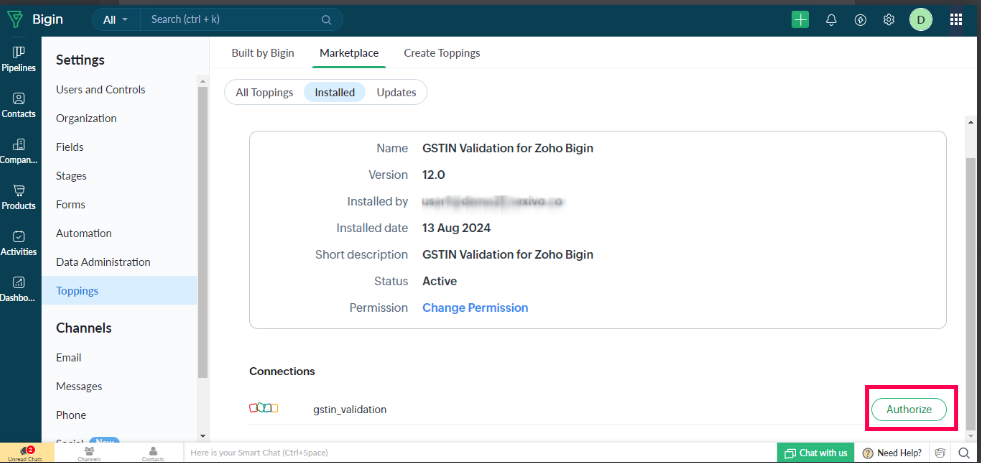The width and height of the screenshot is (981, 463).
Task: Switch to Marketplace tab
Action: (349, 53)
